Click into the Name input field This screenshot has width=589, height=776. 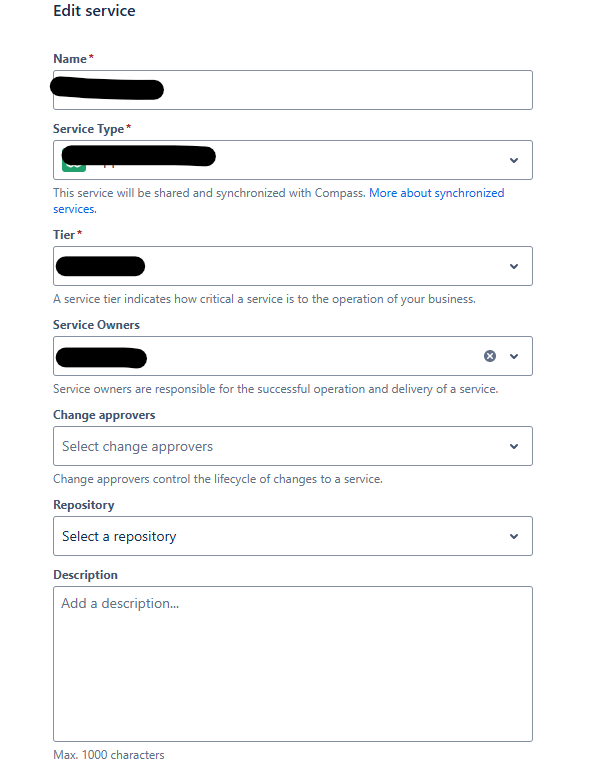pos(293,90)
